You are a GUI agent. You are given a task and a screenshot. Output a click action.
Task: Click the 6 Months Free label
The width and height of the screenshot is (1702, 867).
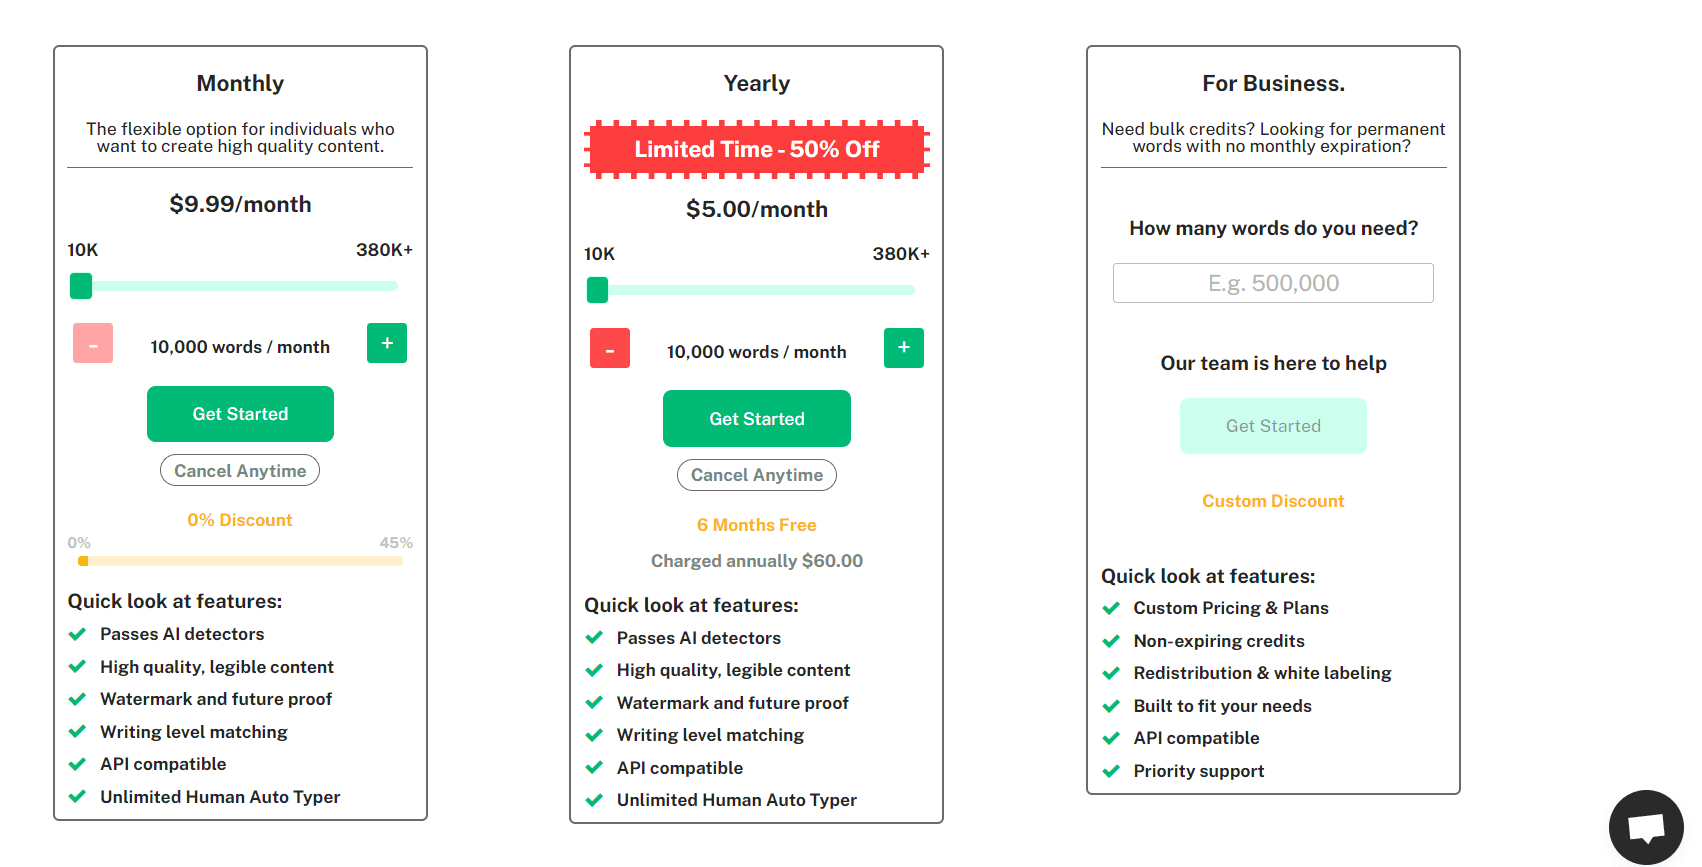pyautogui.click(x=757, y=525)
